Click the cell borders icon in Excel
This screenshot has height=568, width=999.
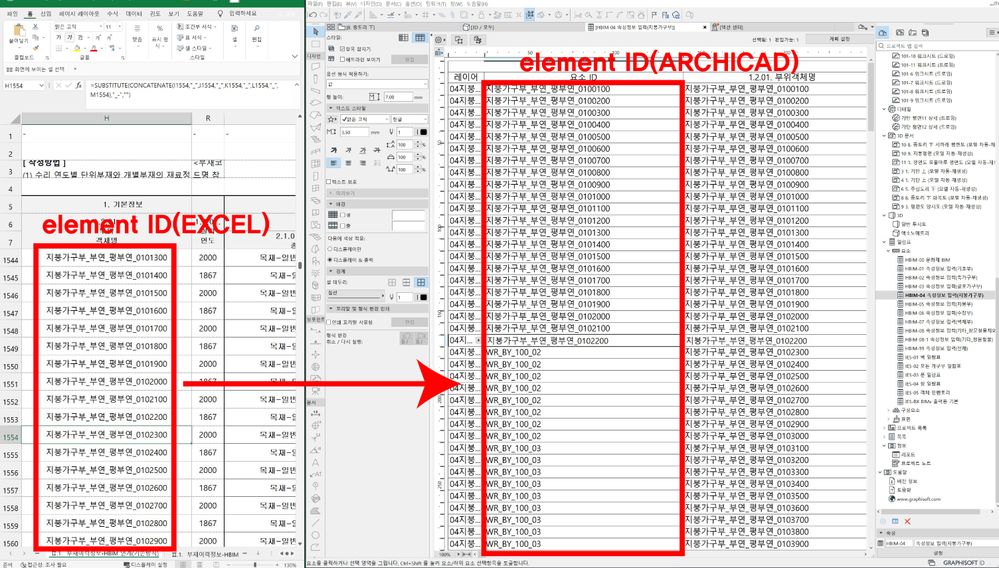click(x=59, y=48)
